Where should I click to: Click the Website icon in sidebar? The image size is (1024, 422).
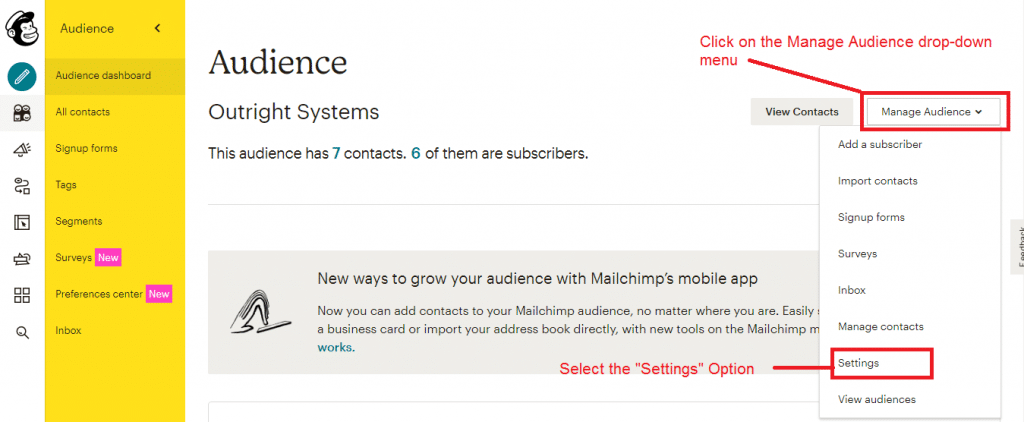click(x=22, y=223)
